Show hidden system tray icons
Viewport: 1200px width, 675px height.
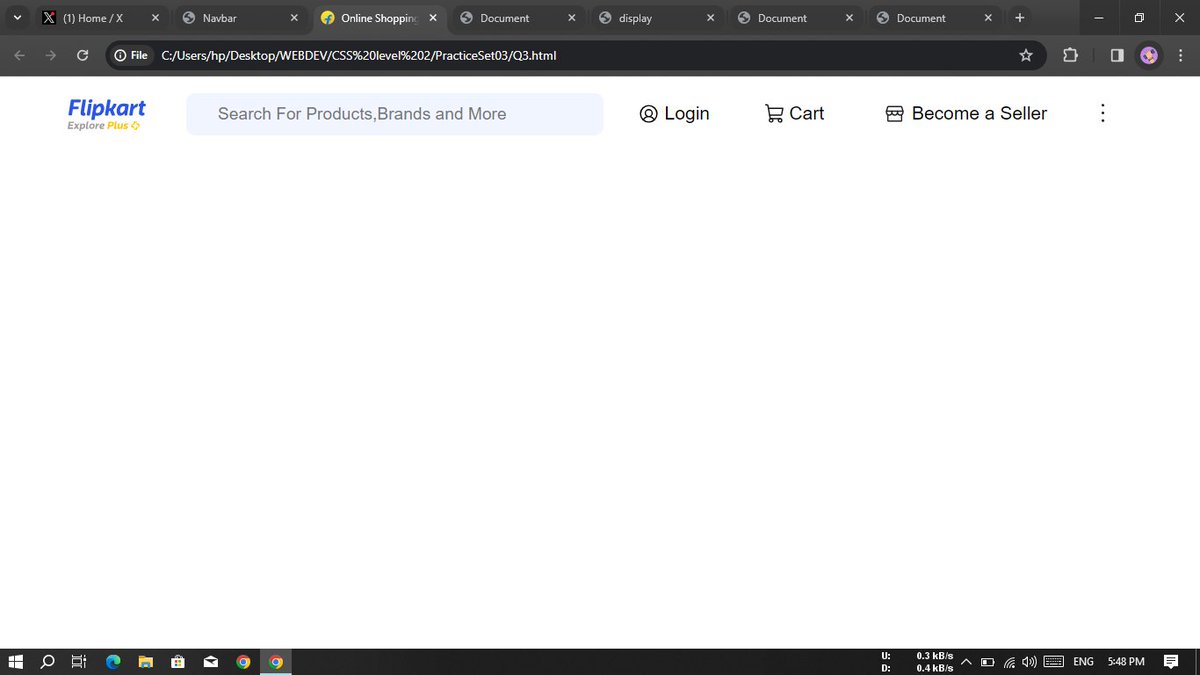click(x=966, y=662)
